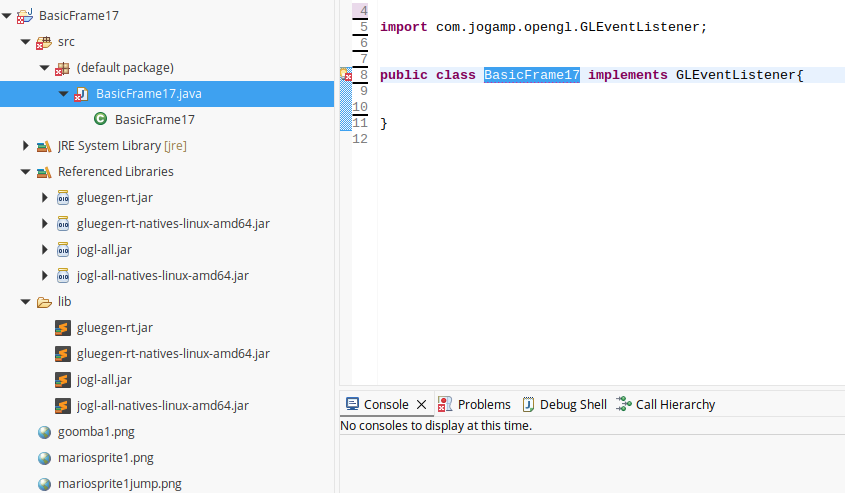Expand jogl-all.jar under Referenced Libraries
The height and width of the screenshot is (493, 845).
45,249
